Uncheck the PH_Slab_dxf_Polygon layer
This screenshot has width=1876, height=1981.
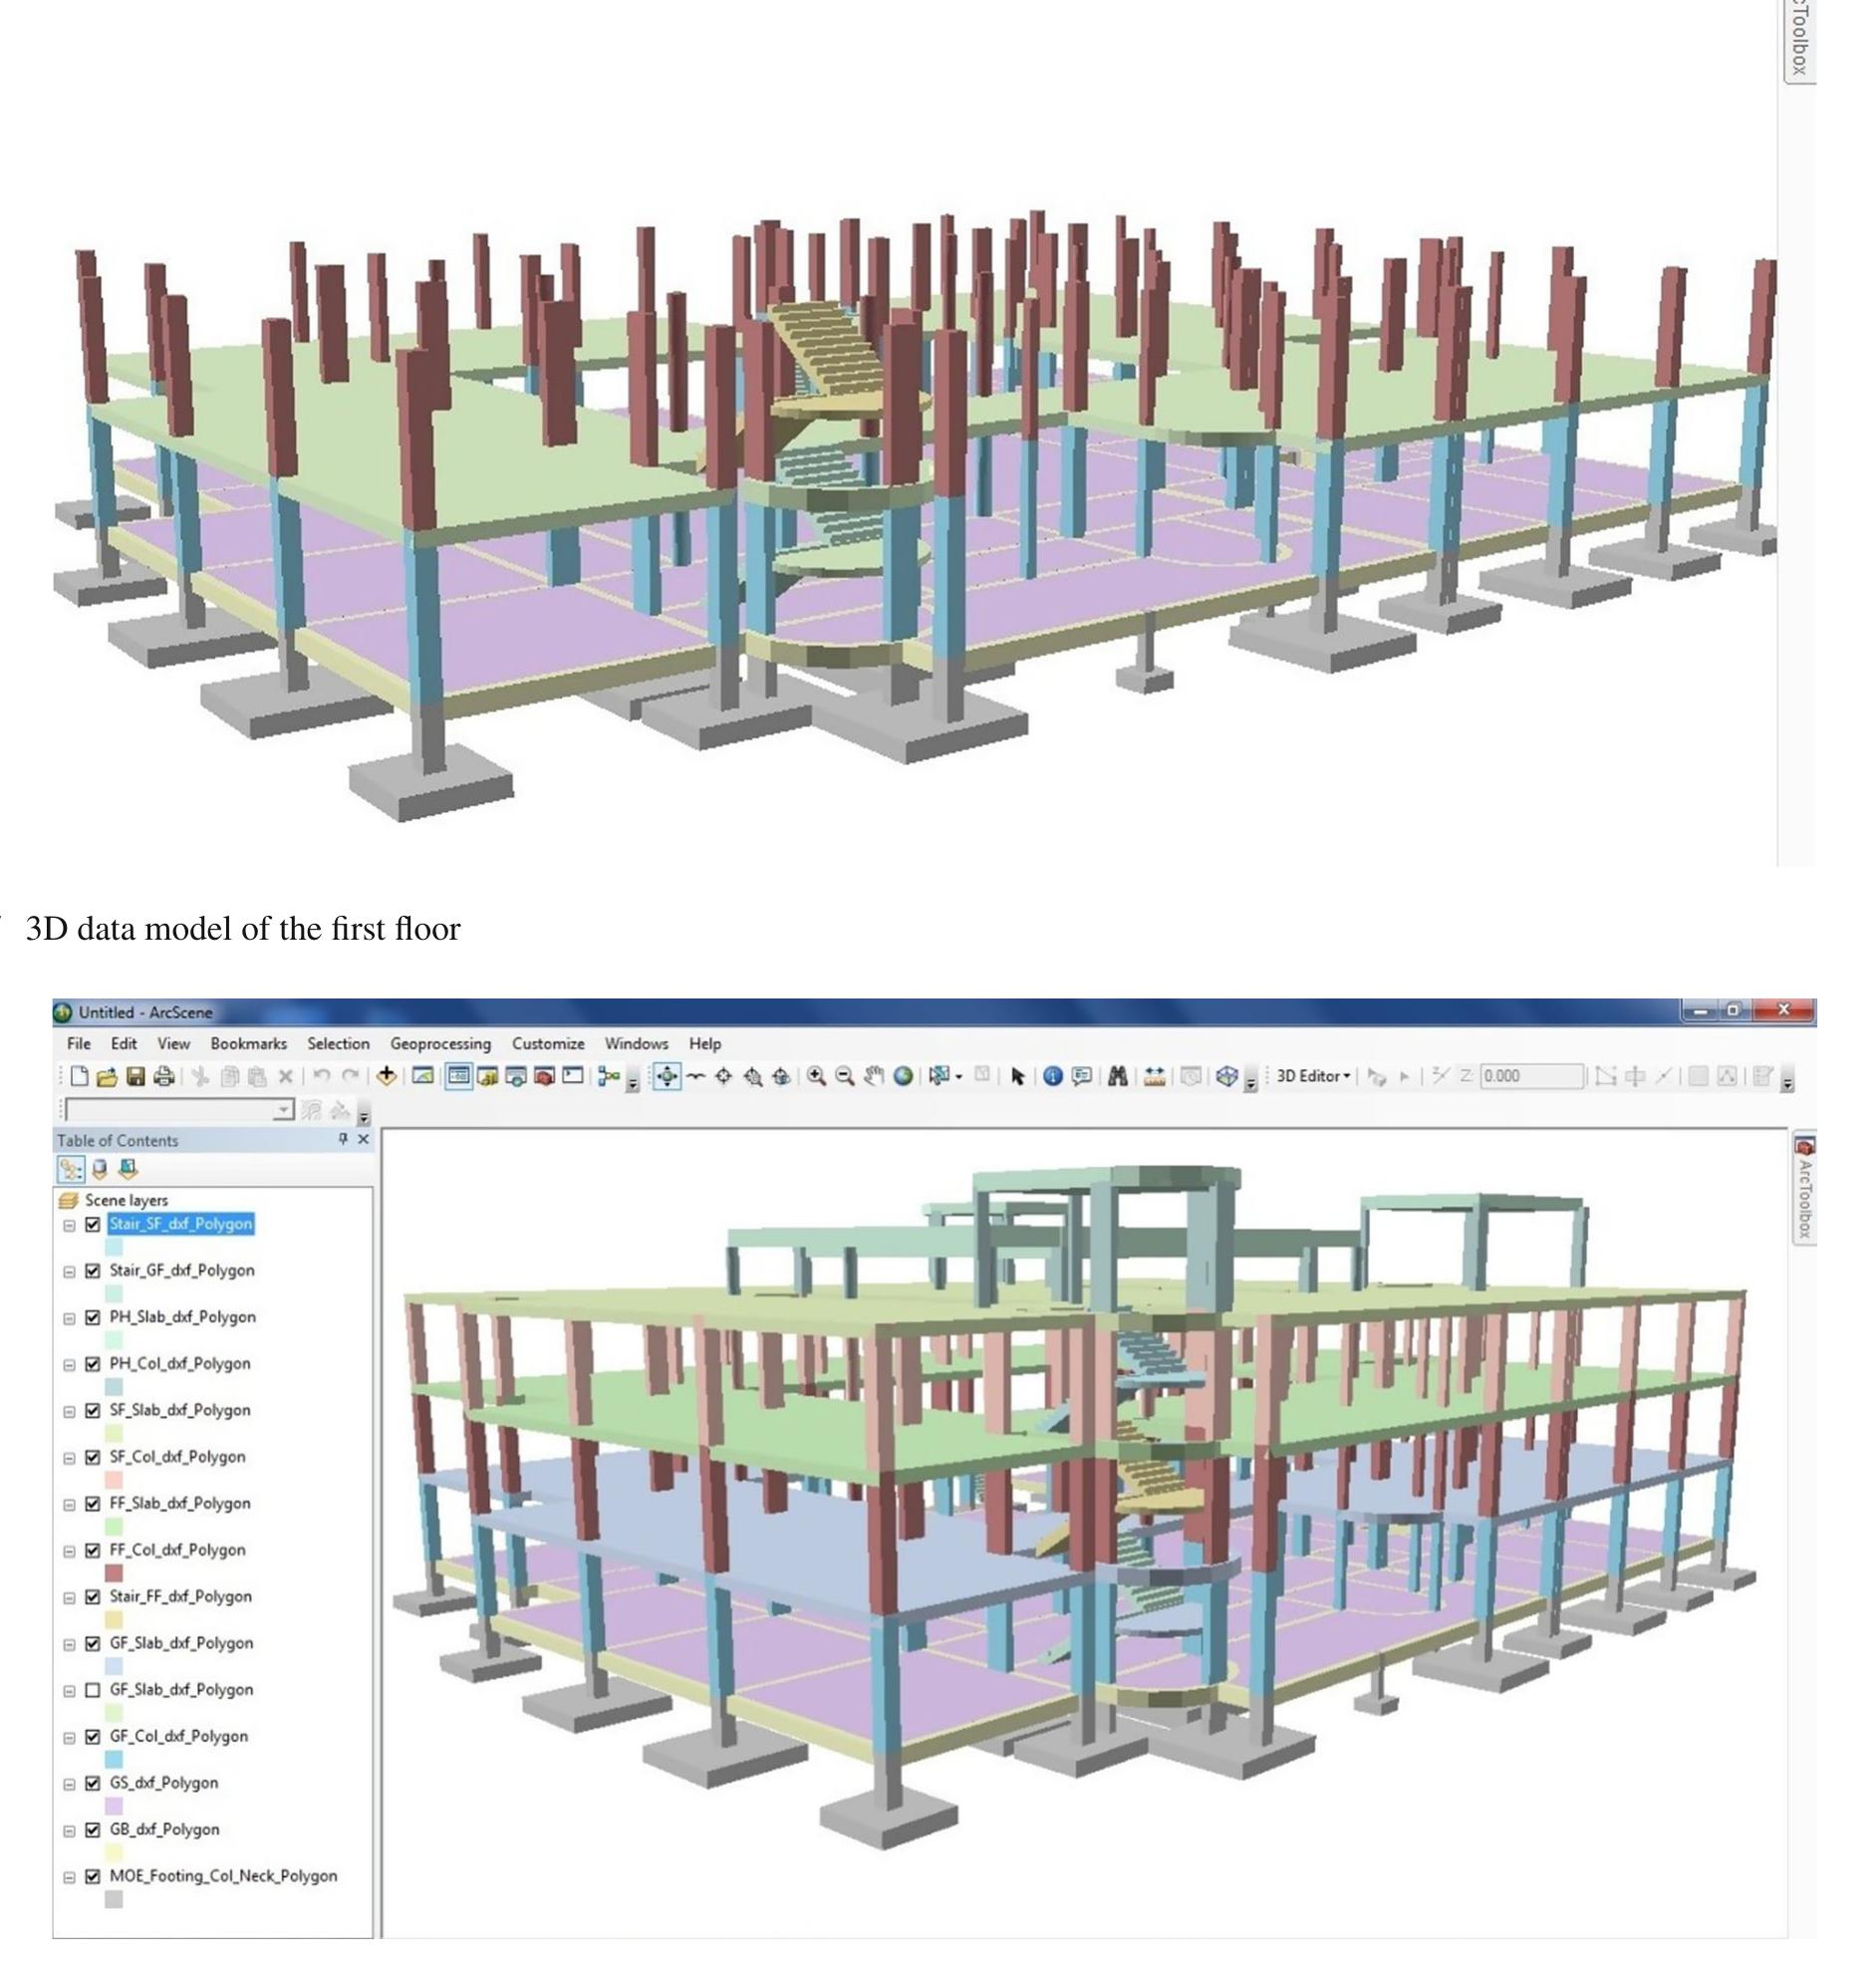93,1317
